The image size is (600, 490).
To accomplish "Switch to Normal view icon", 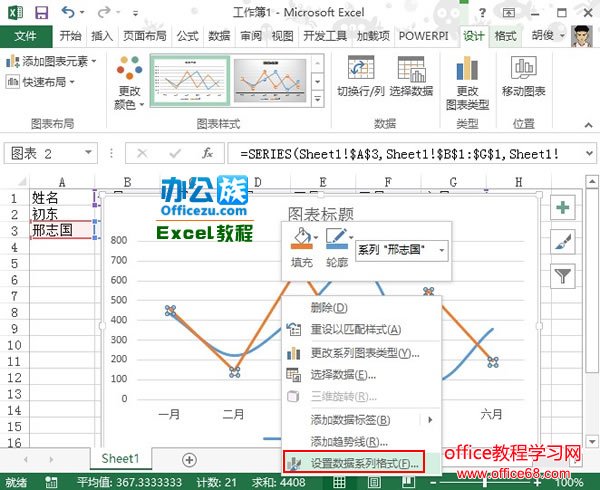I will pyautogui.click(x=339, y=482).
